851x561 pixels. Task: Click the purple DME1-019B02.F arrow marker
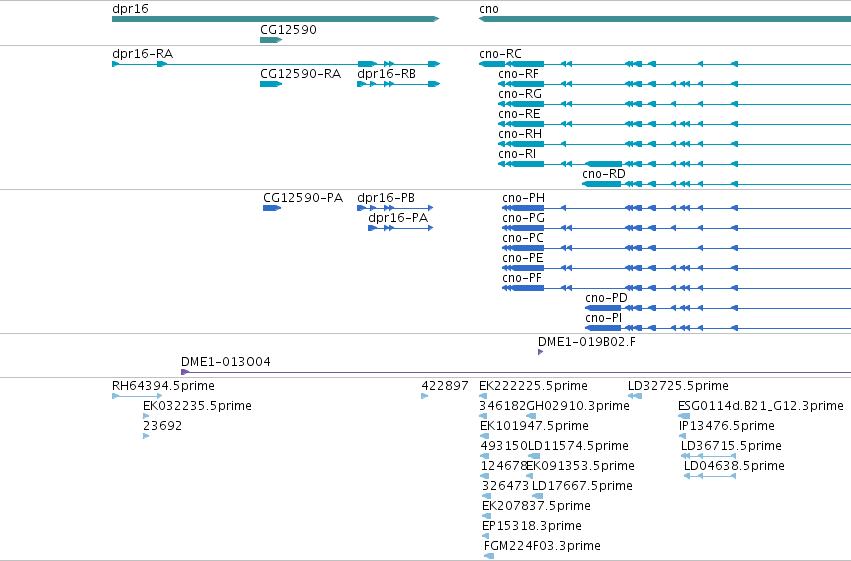point(540,352)
